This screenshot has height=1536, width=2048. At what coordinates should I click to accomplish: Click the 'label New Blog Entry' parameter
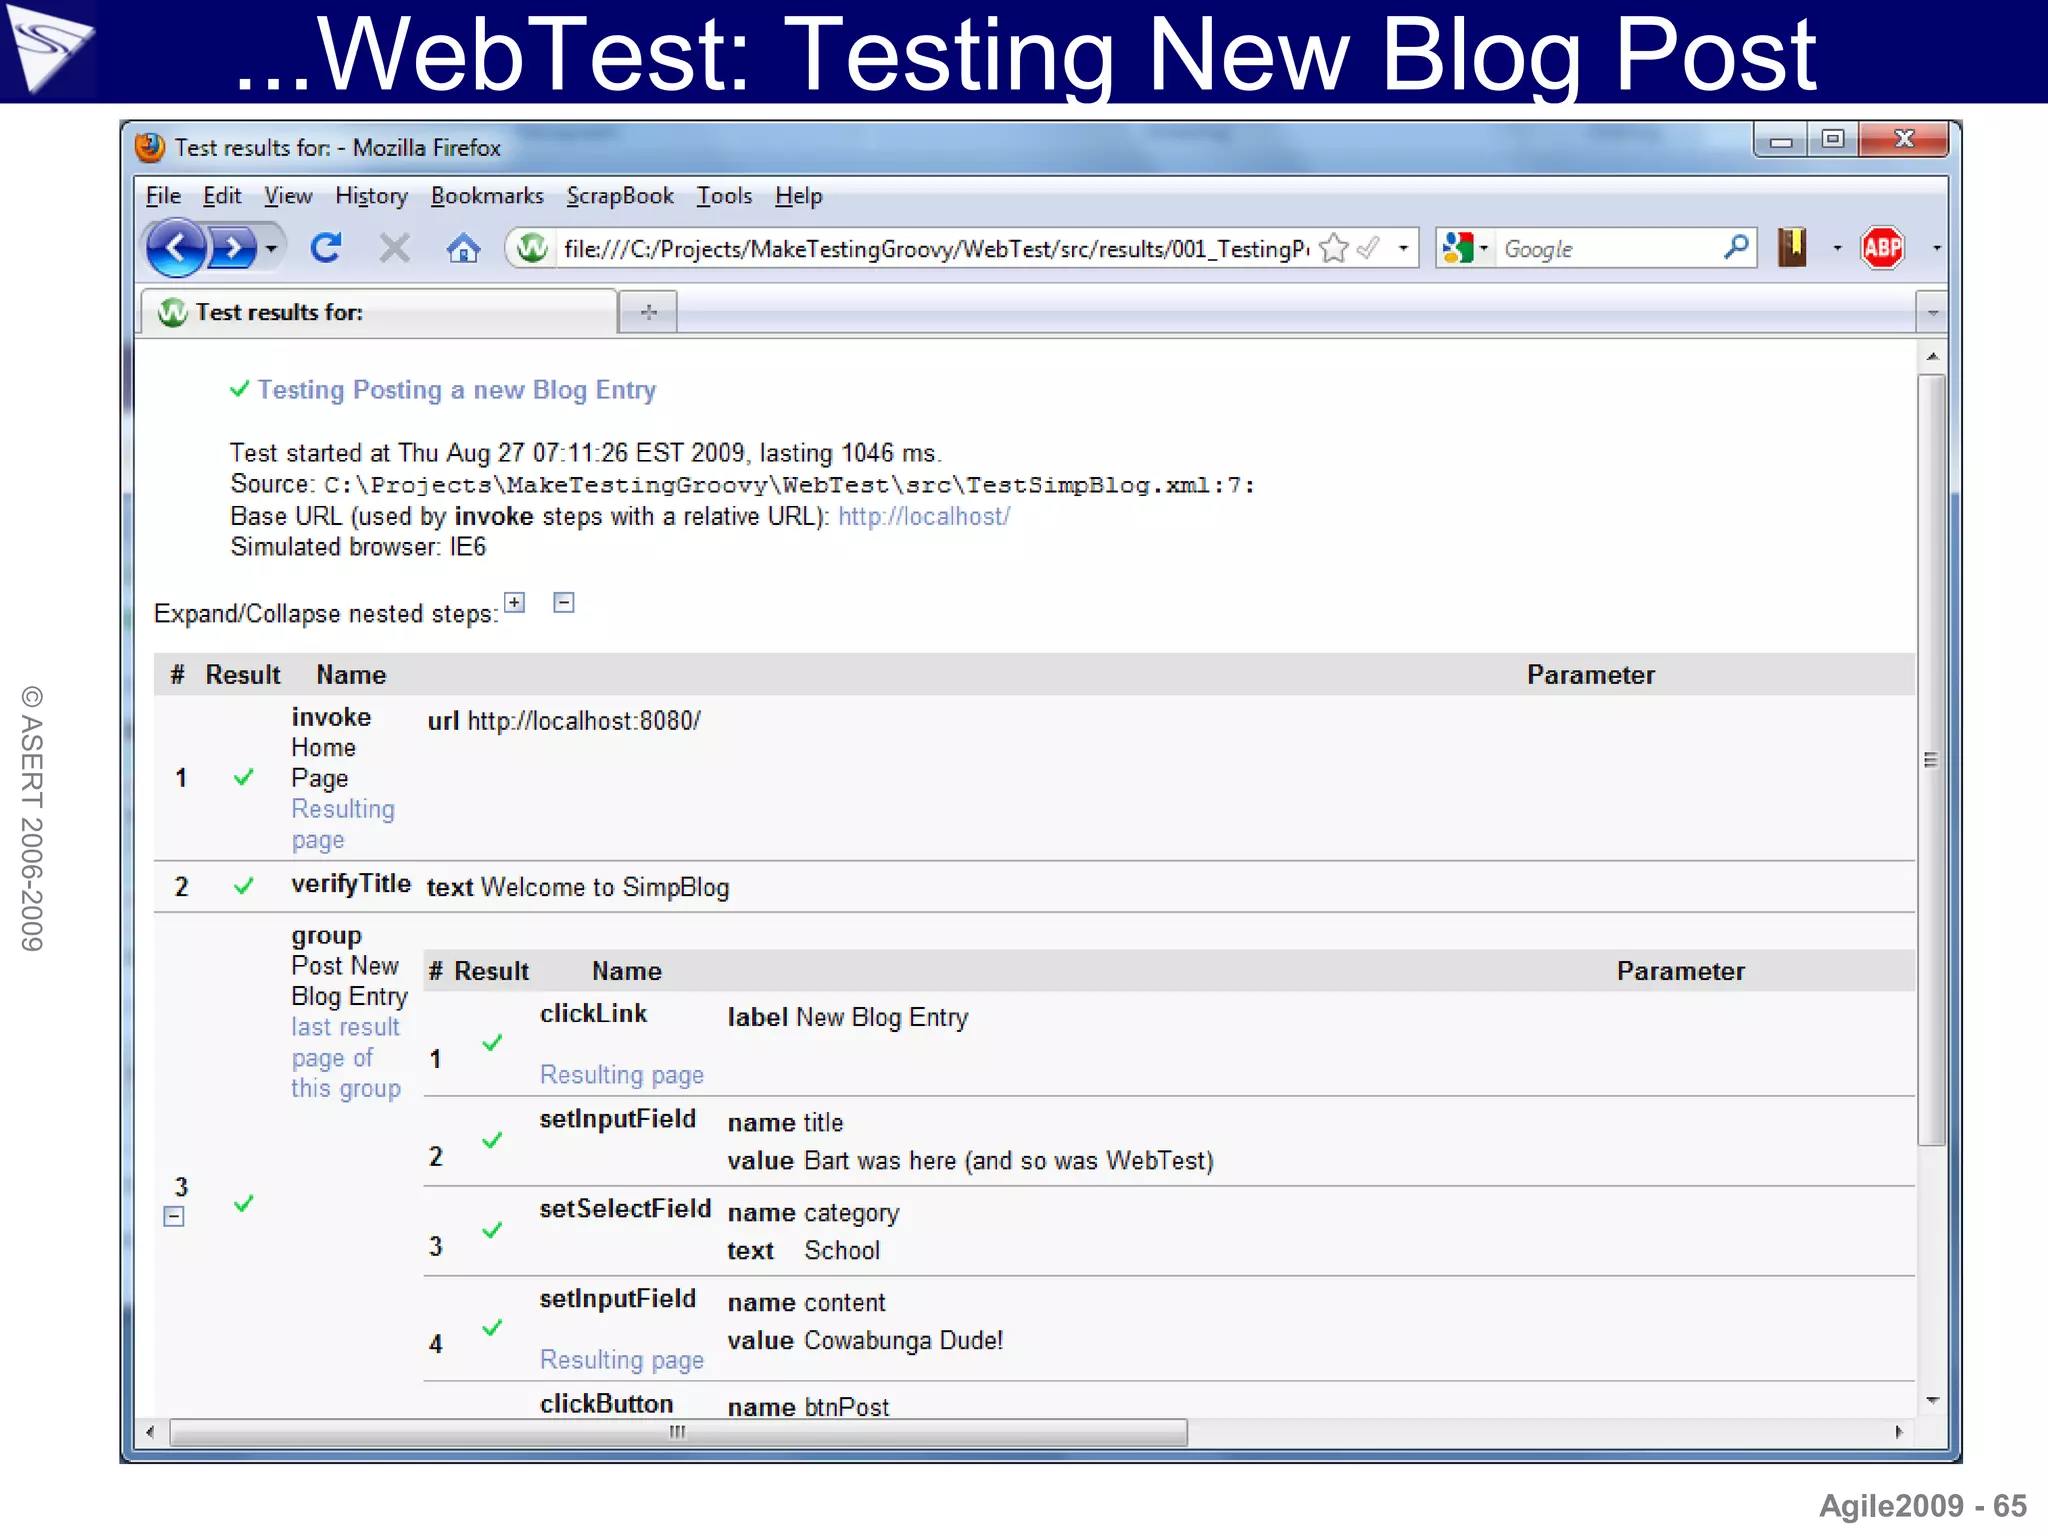click(848, 1018)
